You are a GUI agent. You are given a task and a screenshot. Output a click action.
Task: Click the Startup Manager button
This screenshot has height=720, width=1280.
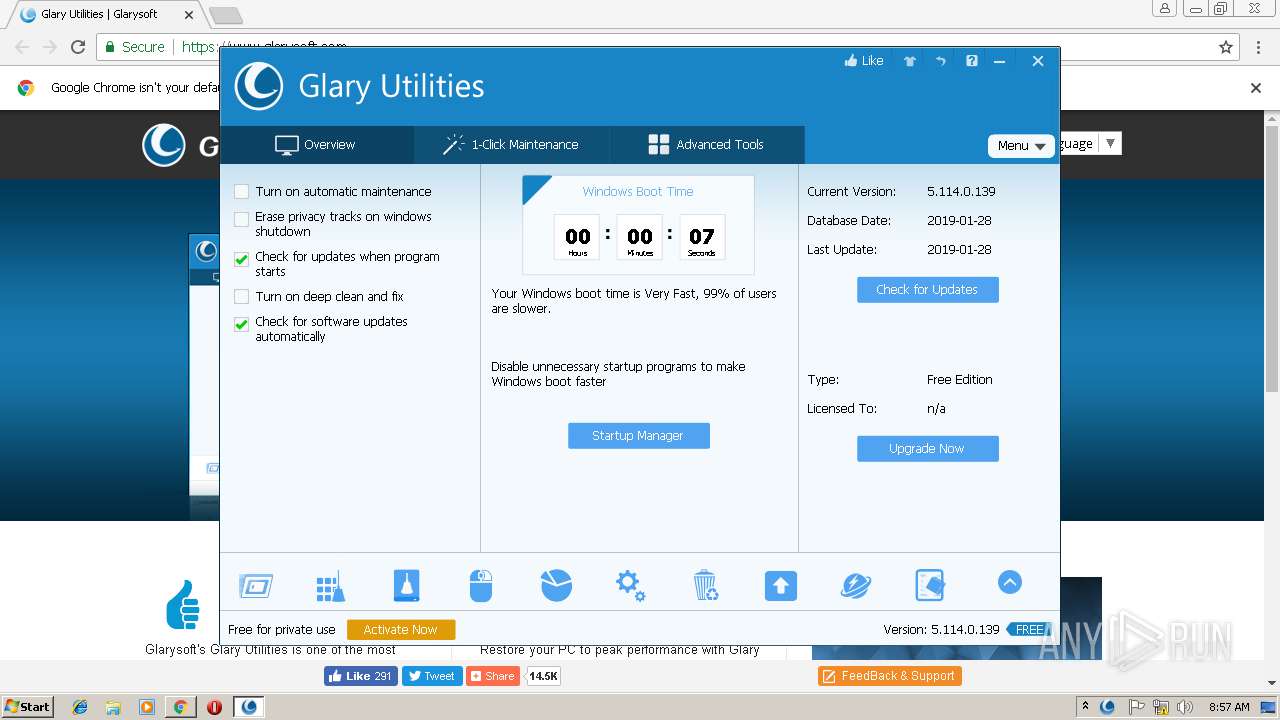(x=638, y=436)
